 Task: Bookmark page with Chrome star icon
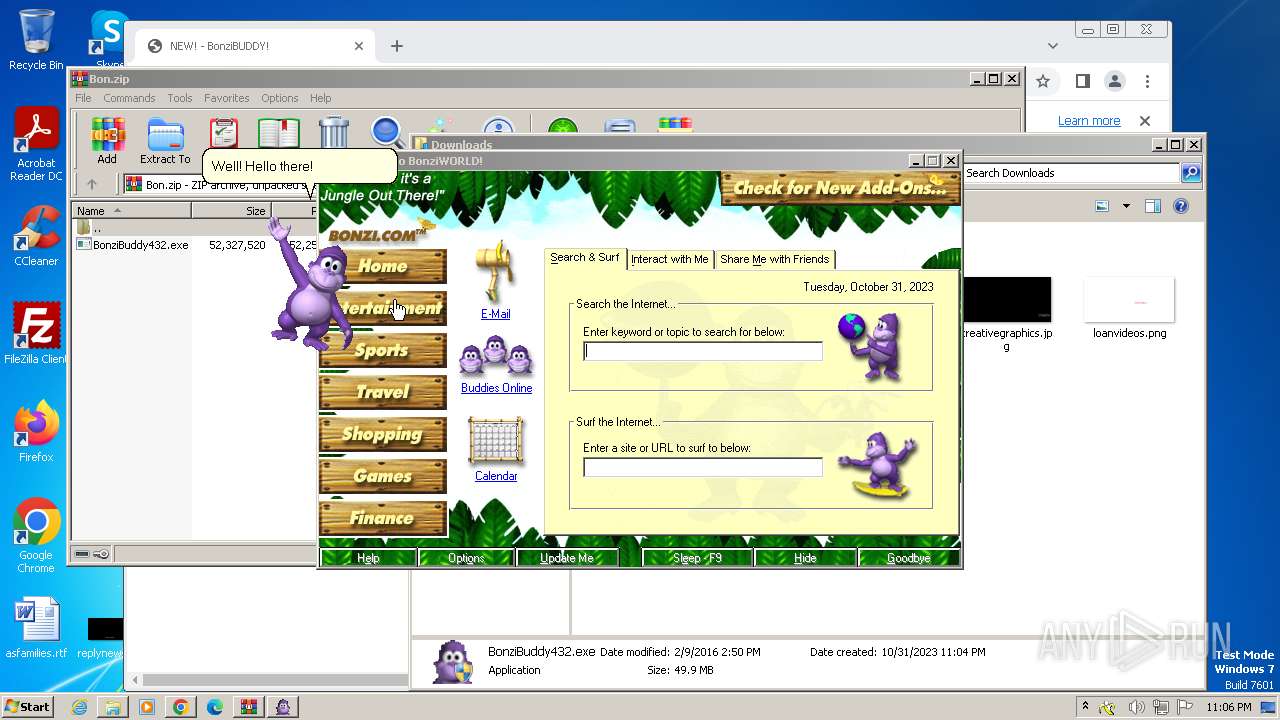coord(1043,81)
